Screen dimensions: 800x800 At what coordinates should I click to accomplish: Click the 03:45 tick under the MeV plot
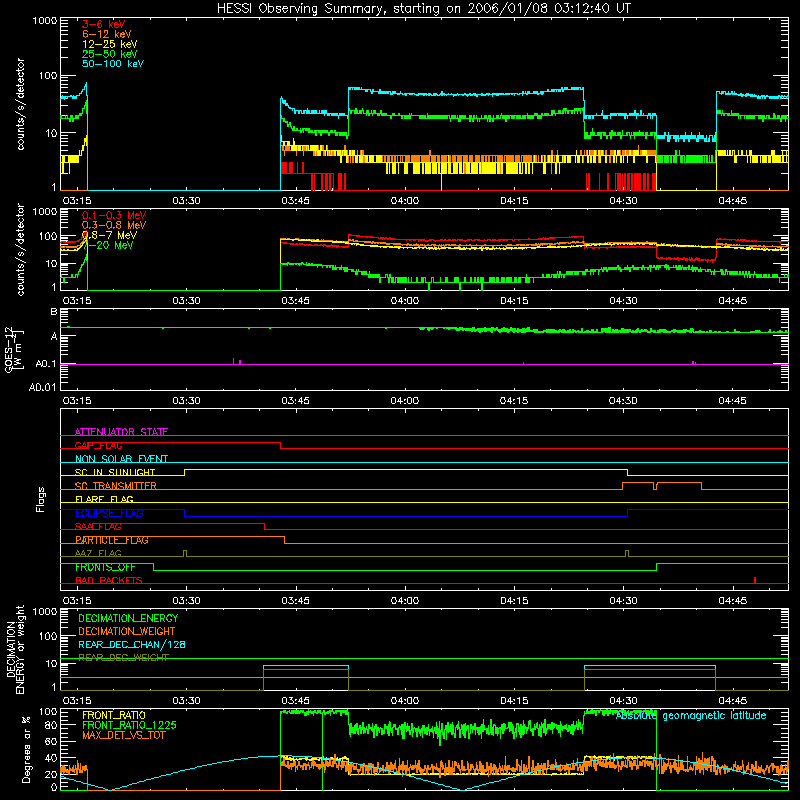(295, 301)
